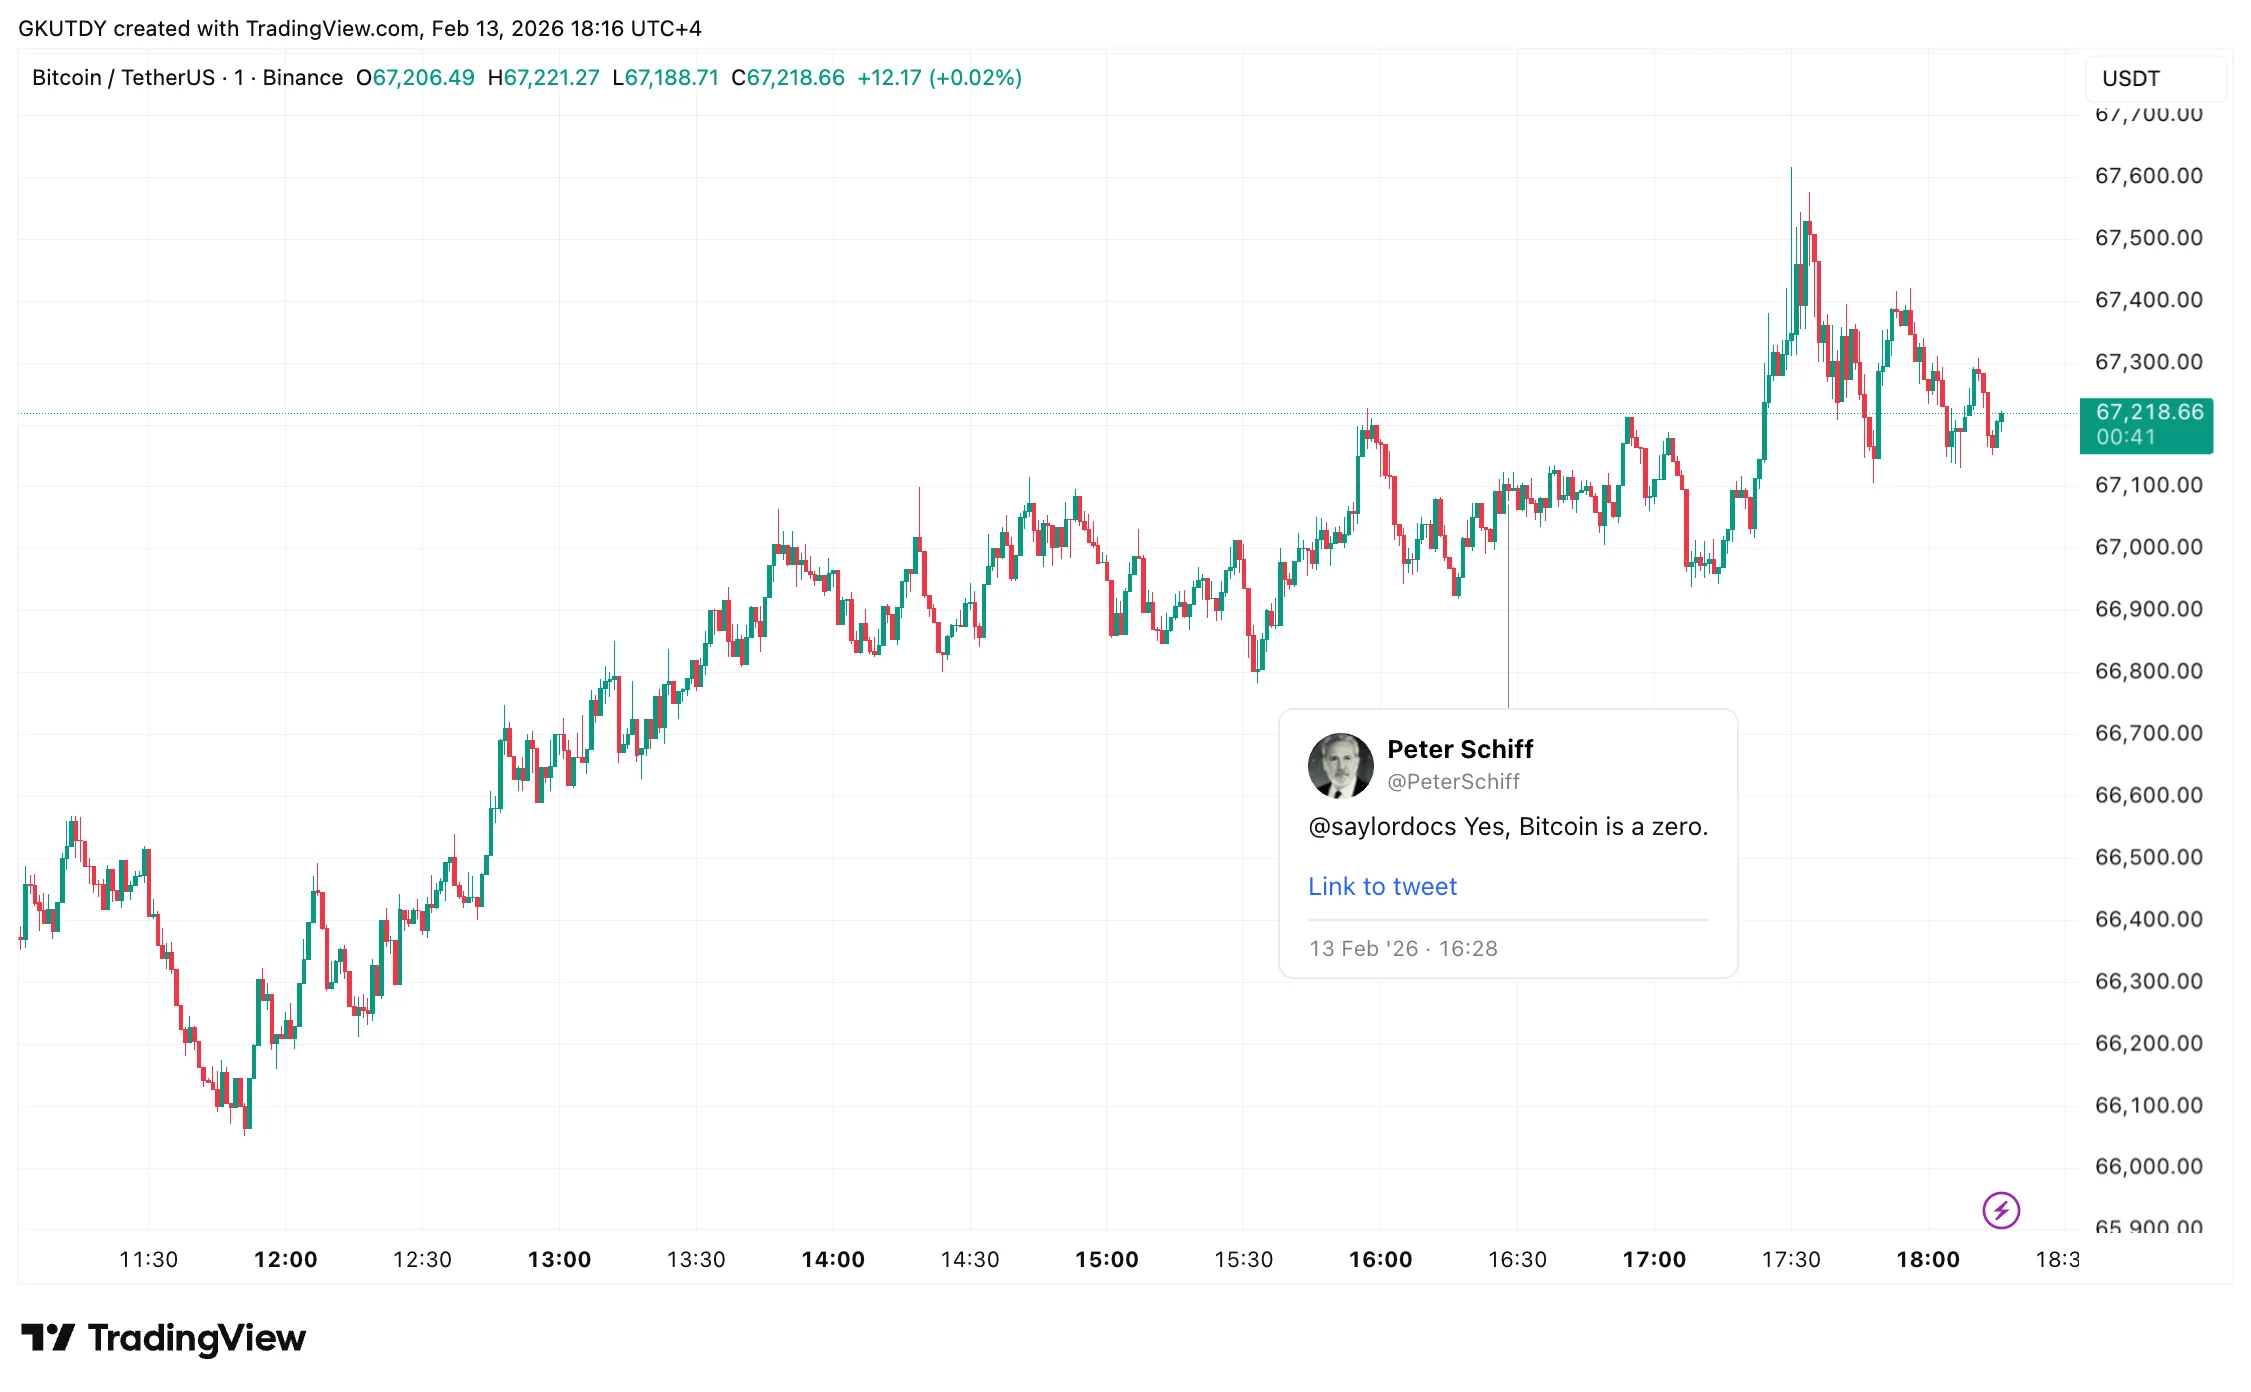2251x1392 pixels.
Task: Click the TradingView logo icon at bottom left
Action: point(48,1337)
